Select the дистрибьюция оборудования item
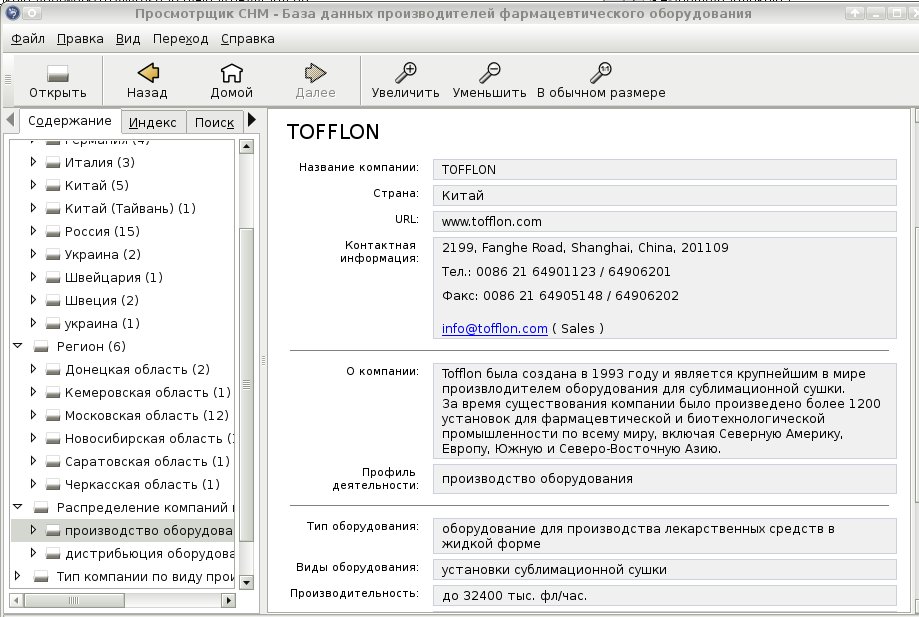 coord(149,554)
